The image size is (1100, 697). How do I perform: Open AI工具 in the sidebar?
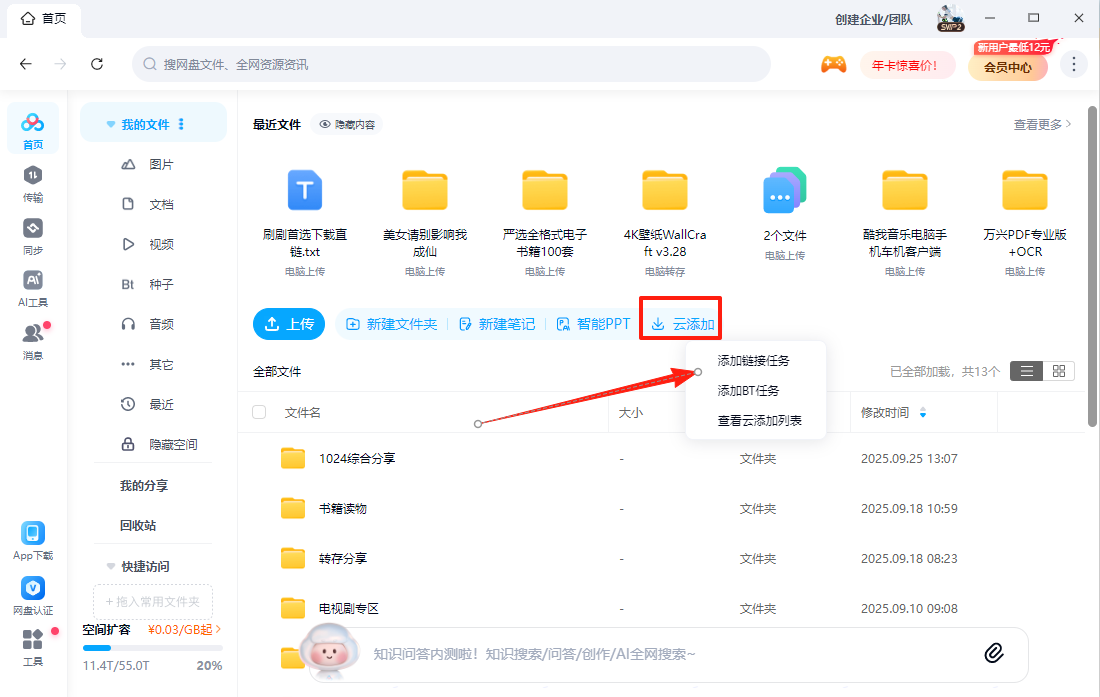click(33, 288)
